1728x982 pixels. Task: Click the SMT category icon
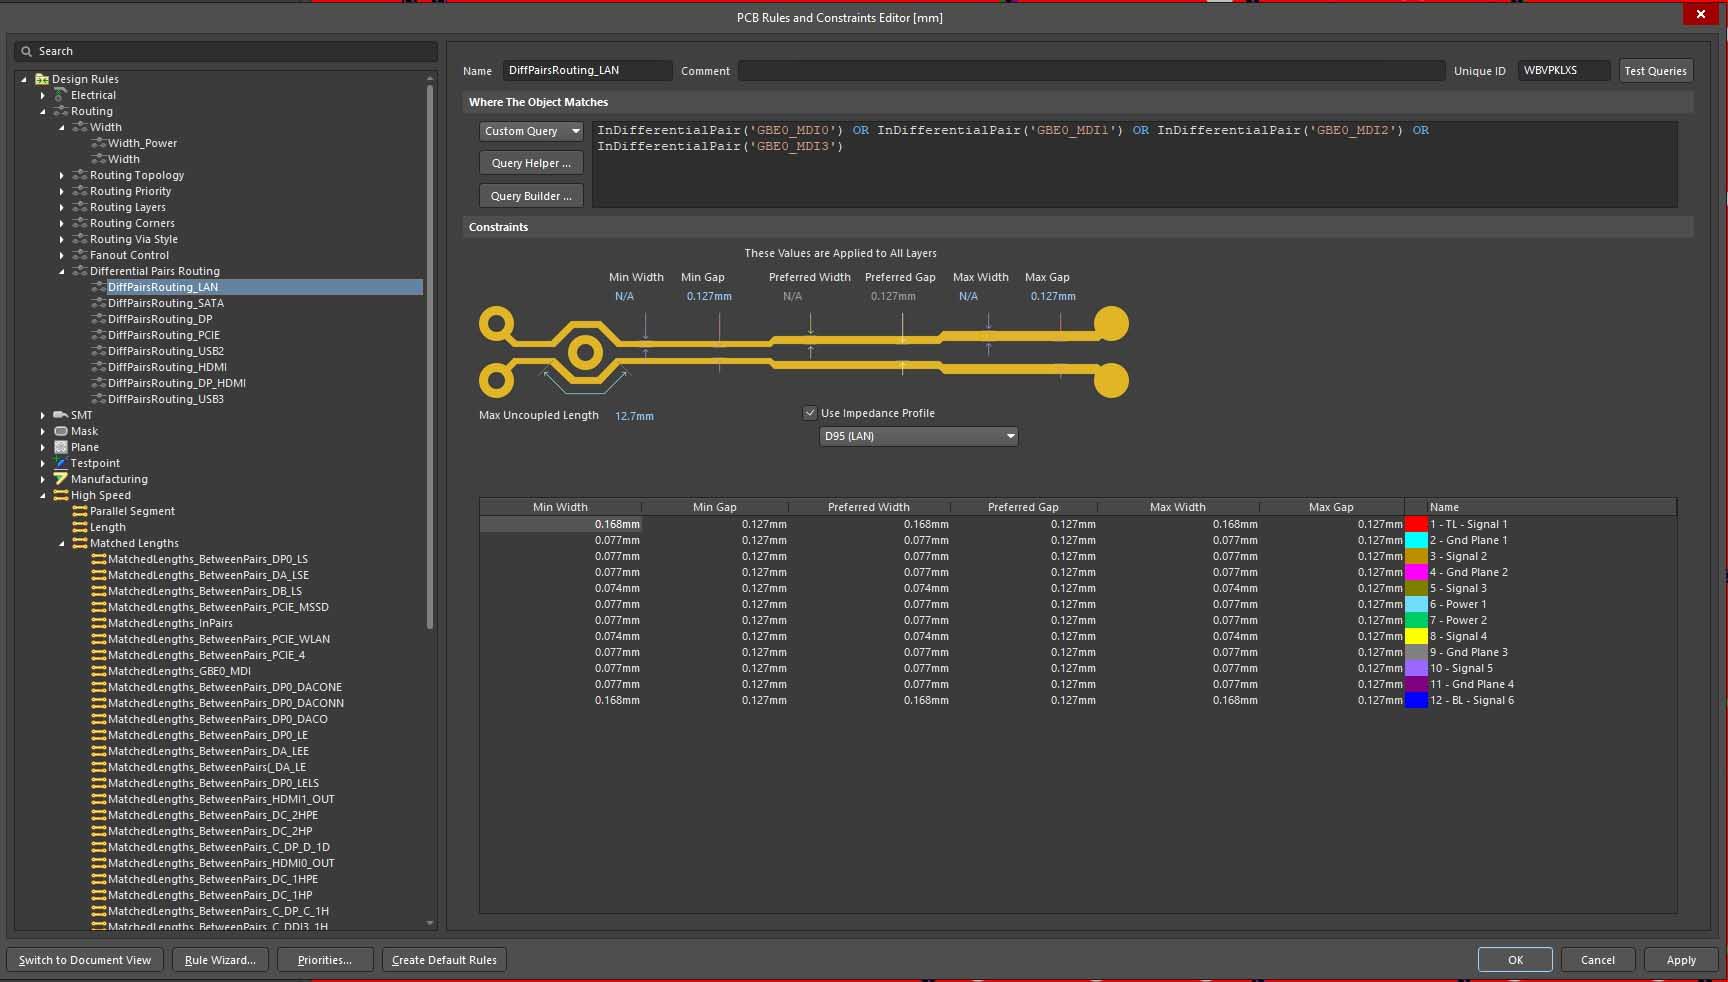(61, 415)
